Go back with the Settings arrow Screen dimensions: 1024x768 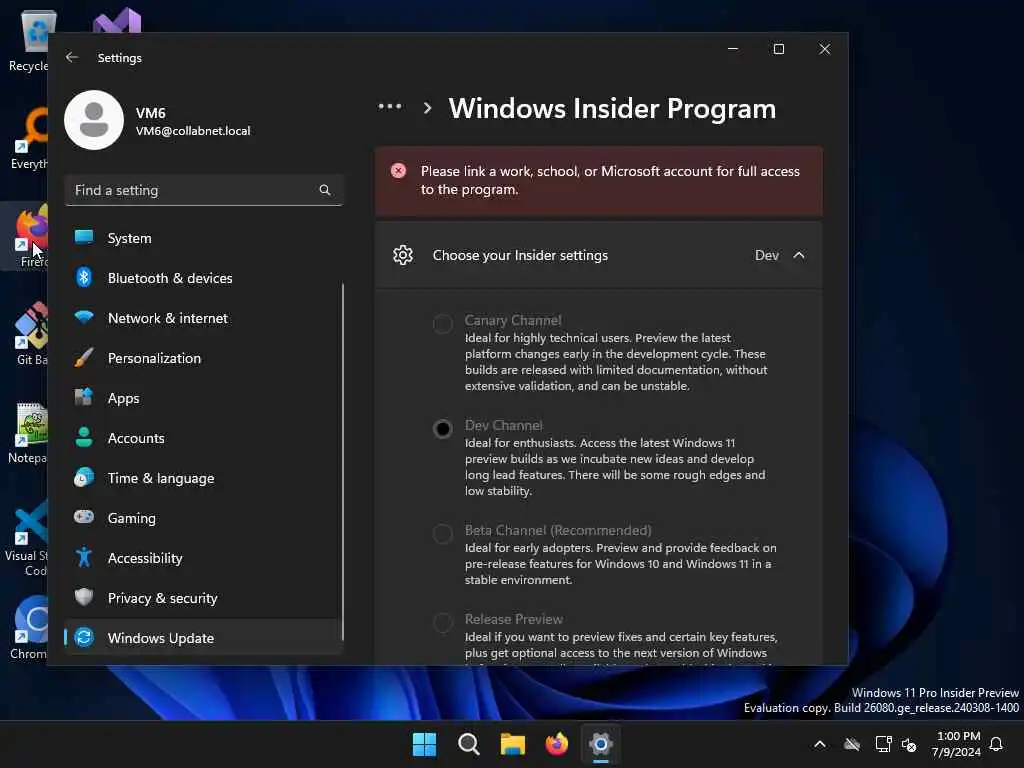coord(72,57)
